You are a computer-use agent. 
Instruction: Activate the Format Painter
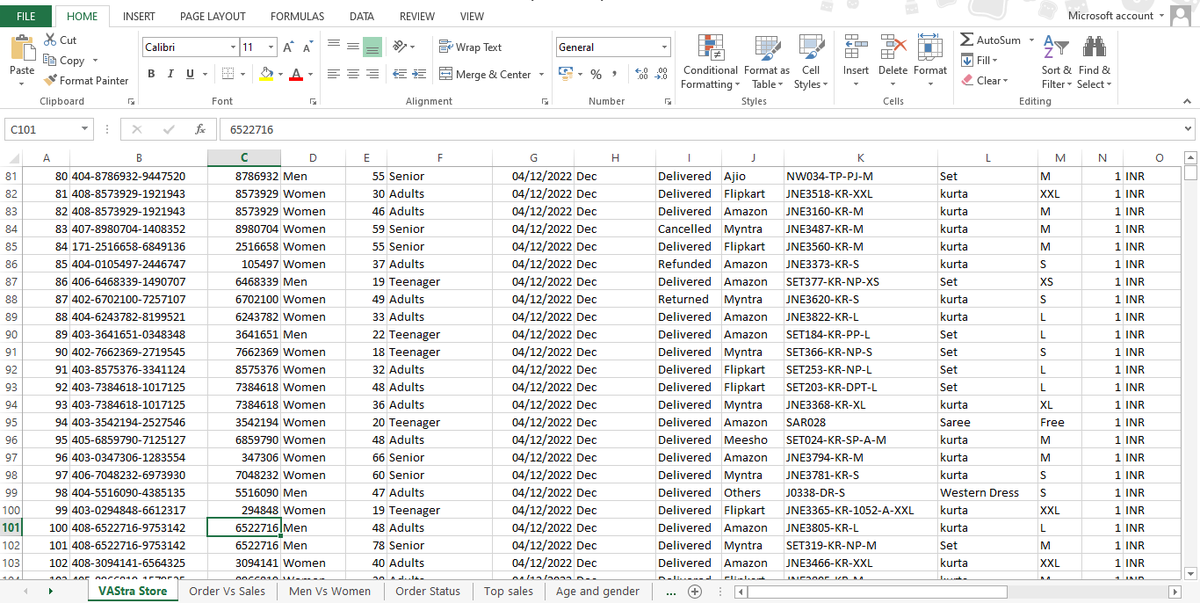coord(86,81)
